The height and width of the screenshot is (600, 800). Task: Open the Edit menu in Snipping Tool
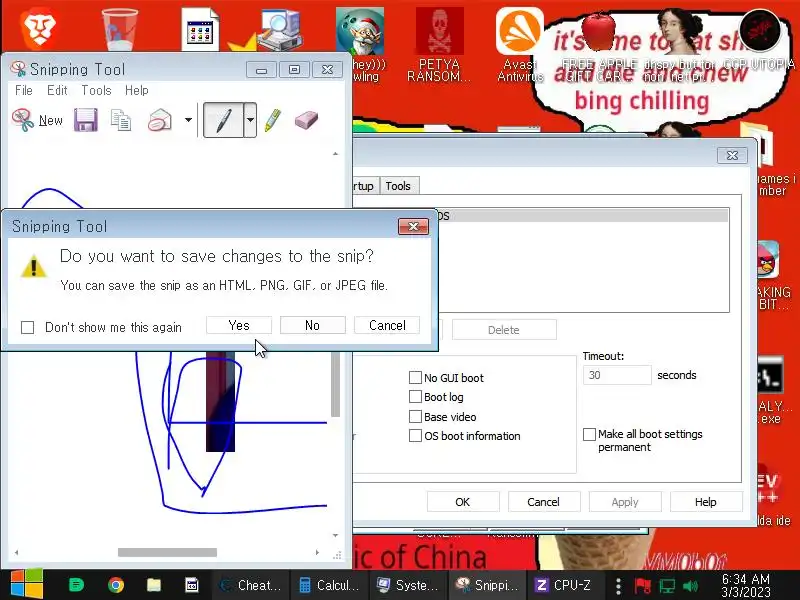(57, 90)
